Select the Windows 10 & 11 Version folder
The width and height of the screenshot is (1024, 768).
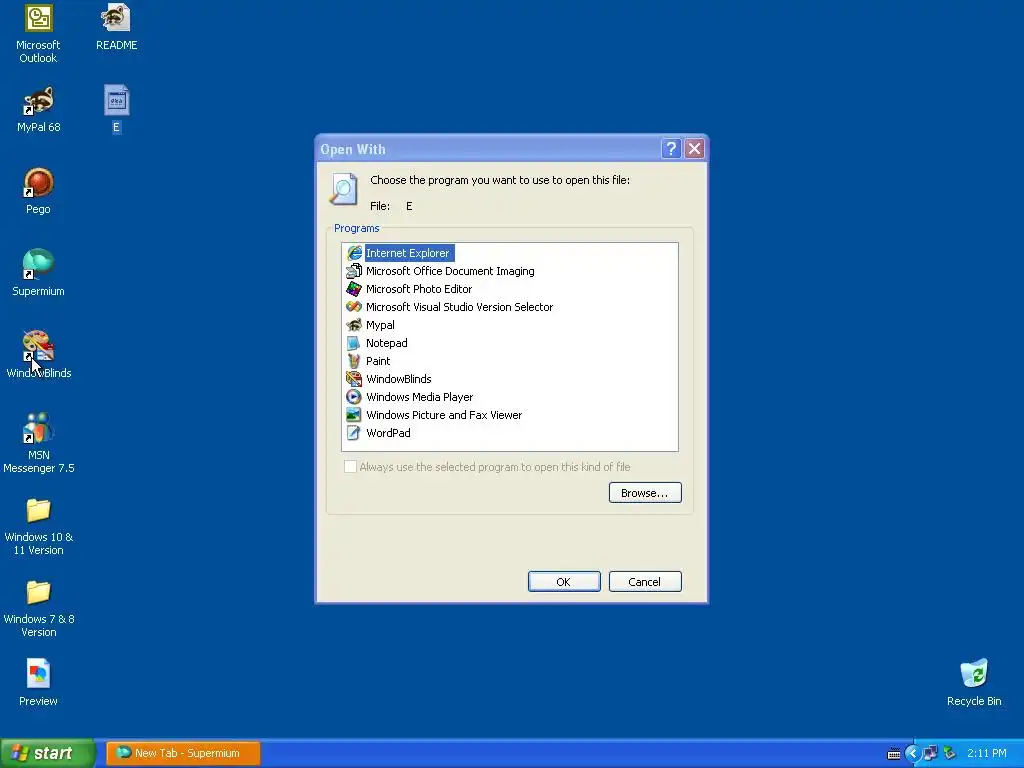click(38, 526)
